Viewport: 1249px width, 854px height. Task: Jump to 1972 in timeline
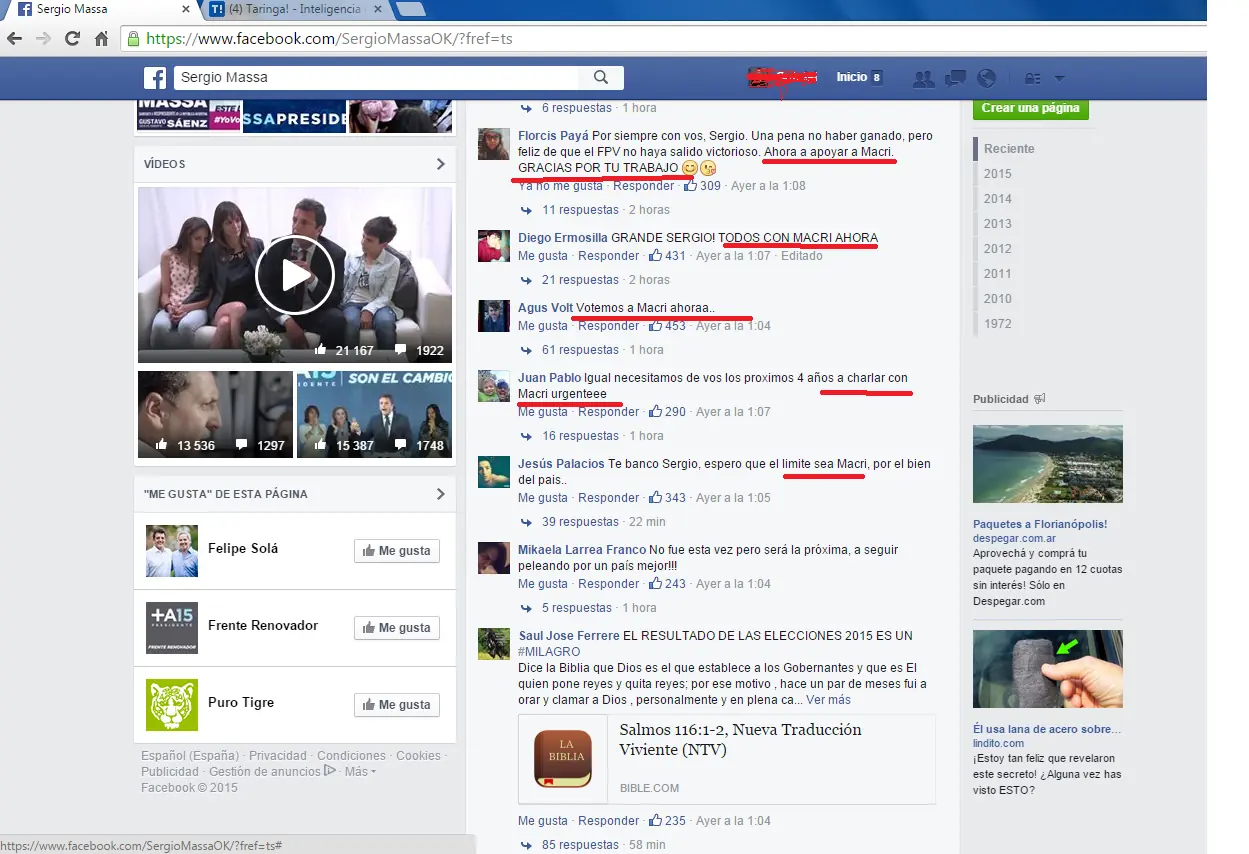997,324
